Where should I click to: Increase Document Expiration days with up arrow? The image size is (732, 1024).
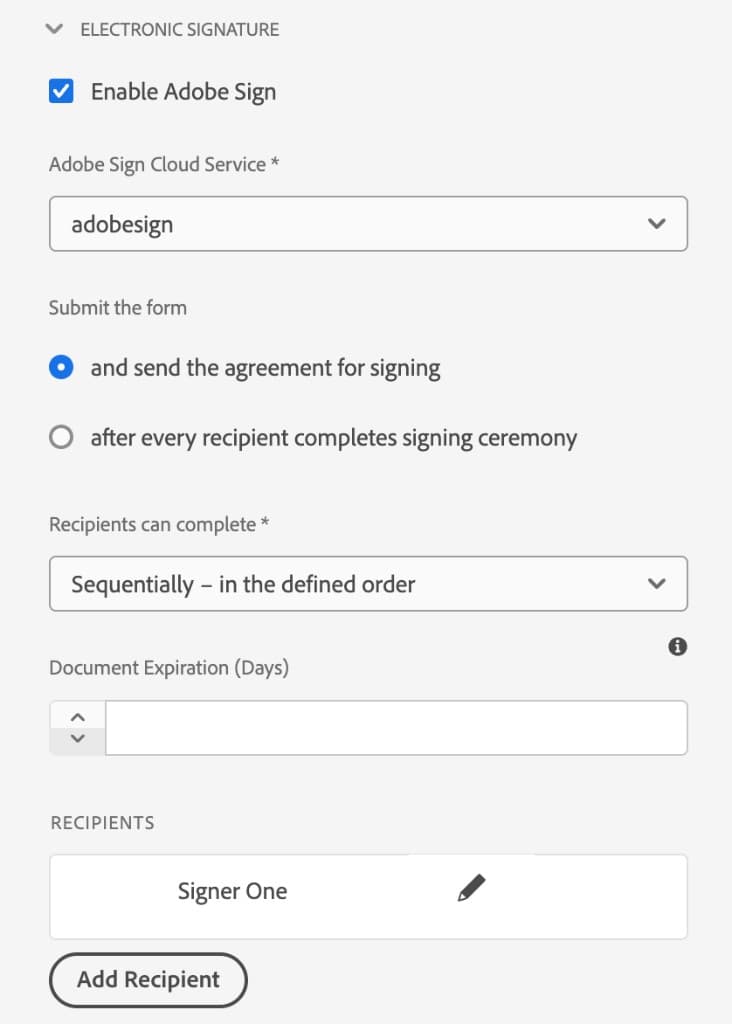click(x=78, y=717)
